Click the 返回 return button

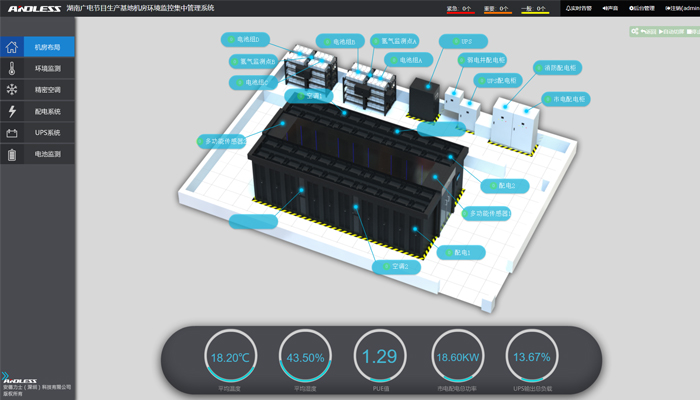(x=649, y=32)
